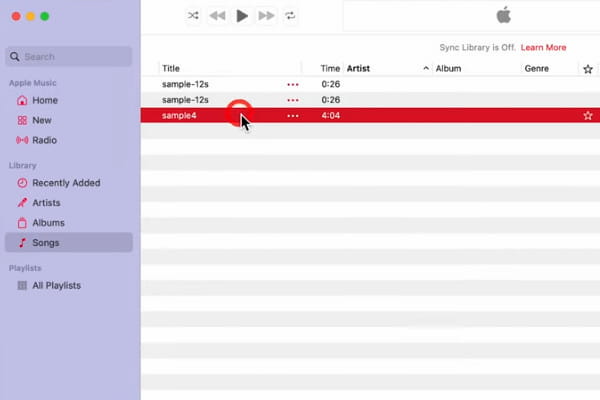Click the All Playlists grid icon
600x400 pixels.
tap(22, 286)
